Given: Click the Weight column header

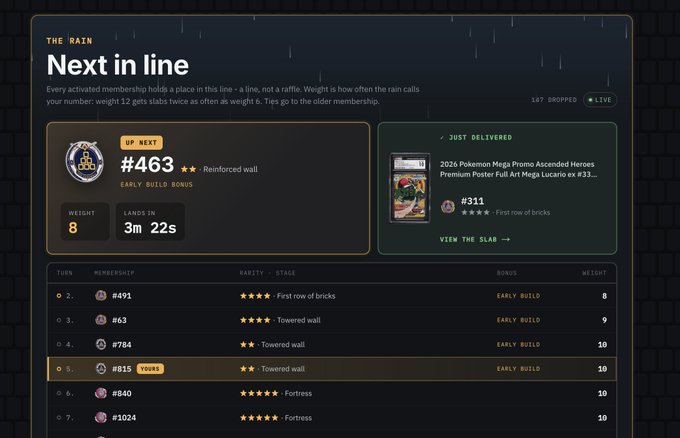Looking at the screenshot, I should [594, 273].
